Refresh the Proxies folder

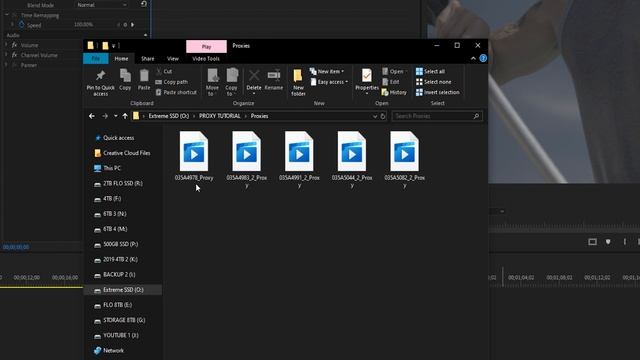click(x=383, y=116)
